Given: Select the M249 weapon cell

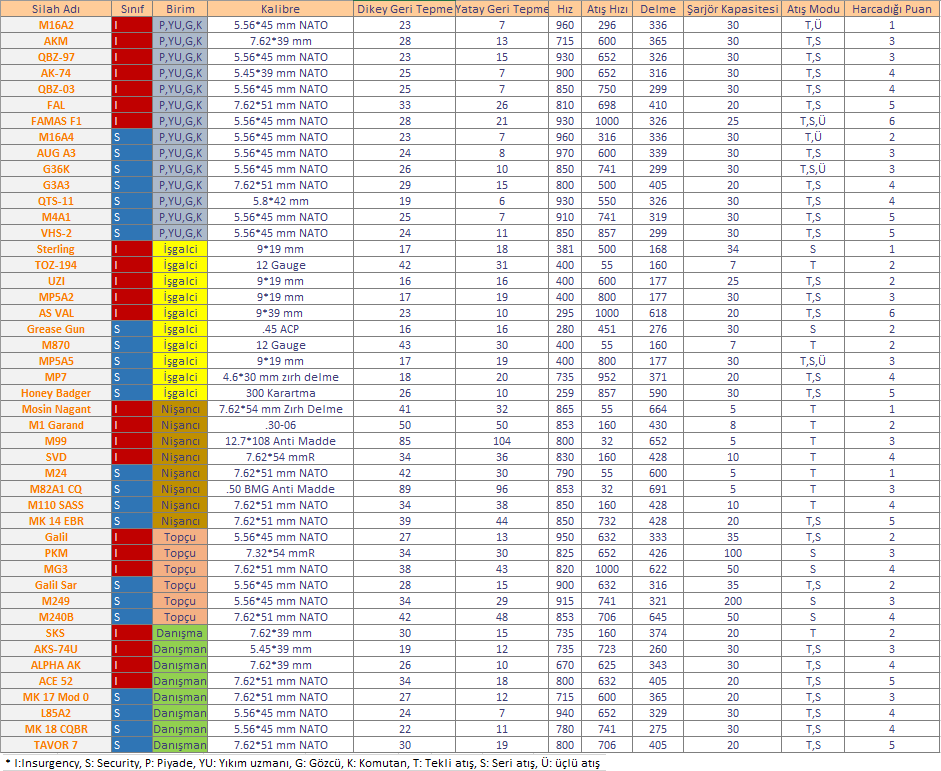Looking at the screenshot, I should pyautogui.click(x=56, y=601).
